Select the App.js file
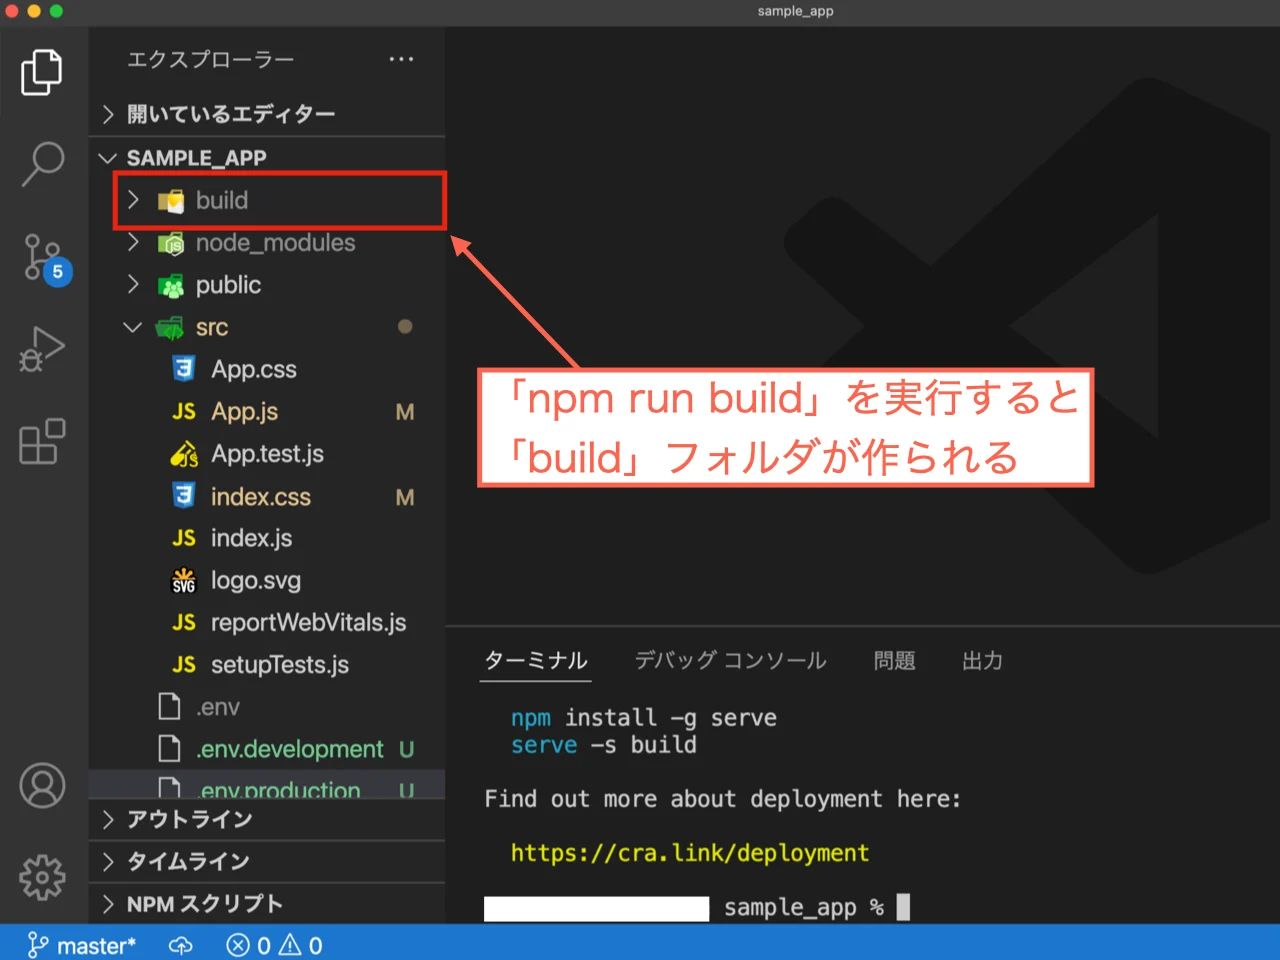The height and width of the screenshot is (960, 1280). (243, 411)
